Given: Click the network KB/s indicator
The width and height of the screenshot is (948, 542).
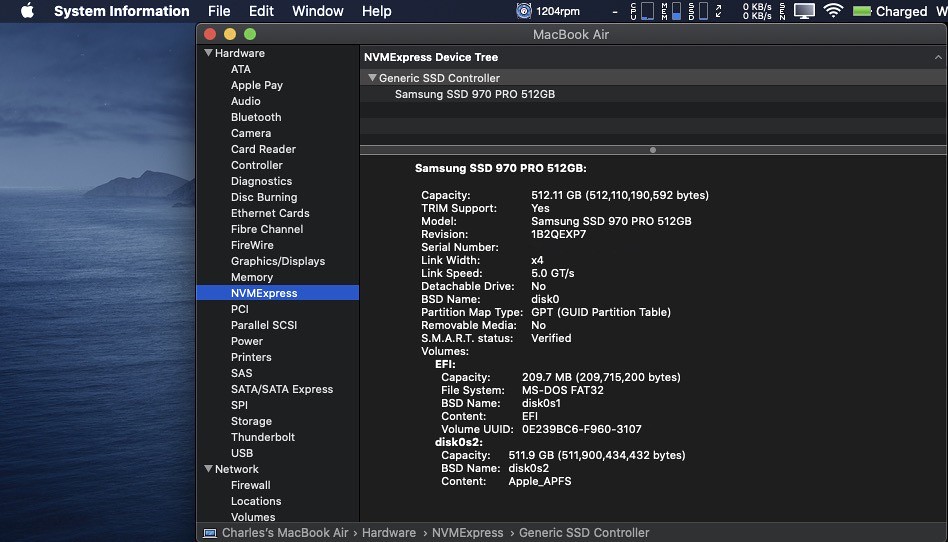Looking at the screenshot, I should pyautogui.click(x=757, y=11).
